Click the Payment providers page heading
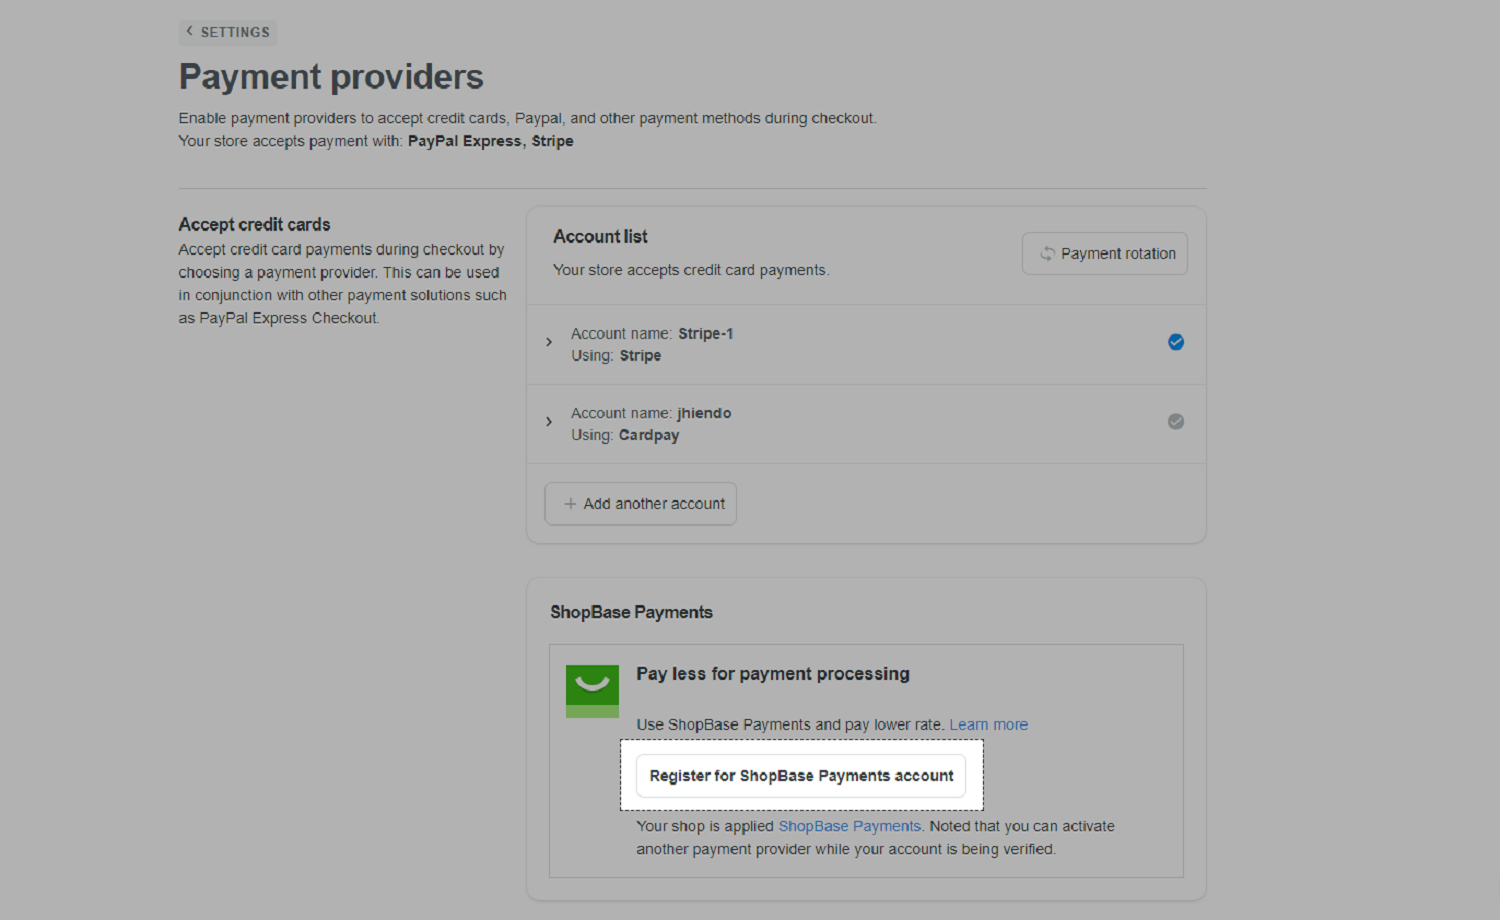Image resolution: width=1500 pixels, height=920 pixels. 331,77
